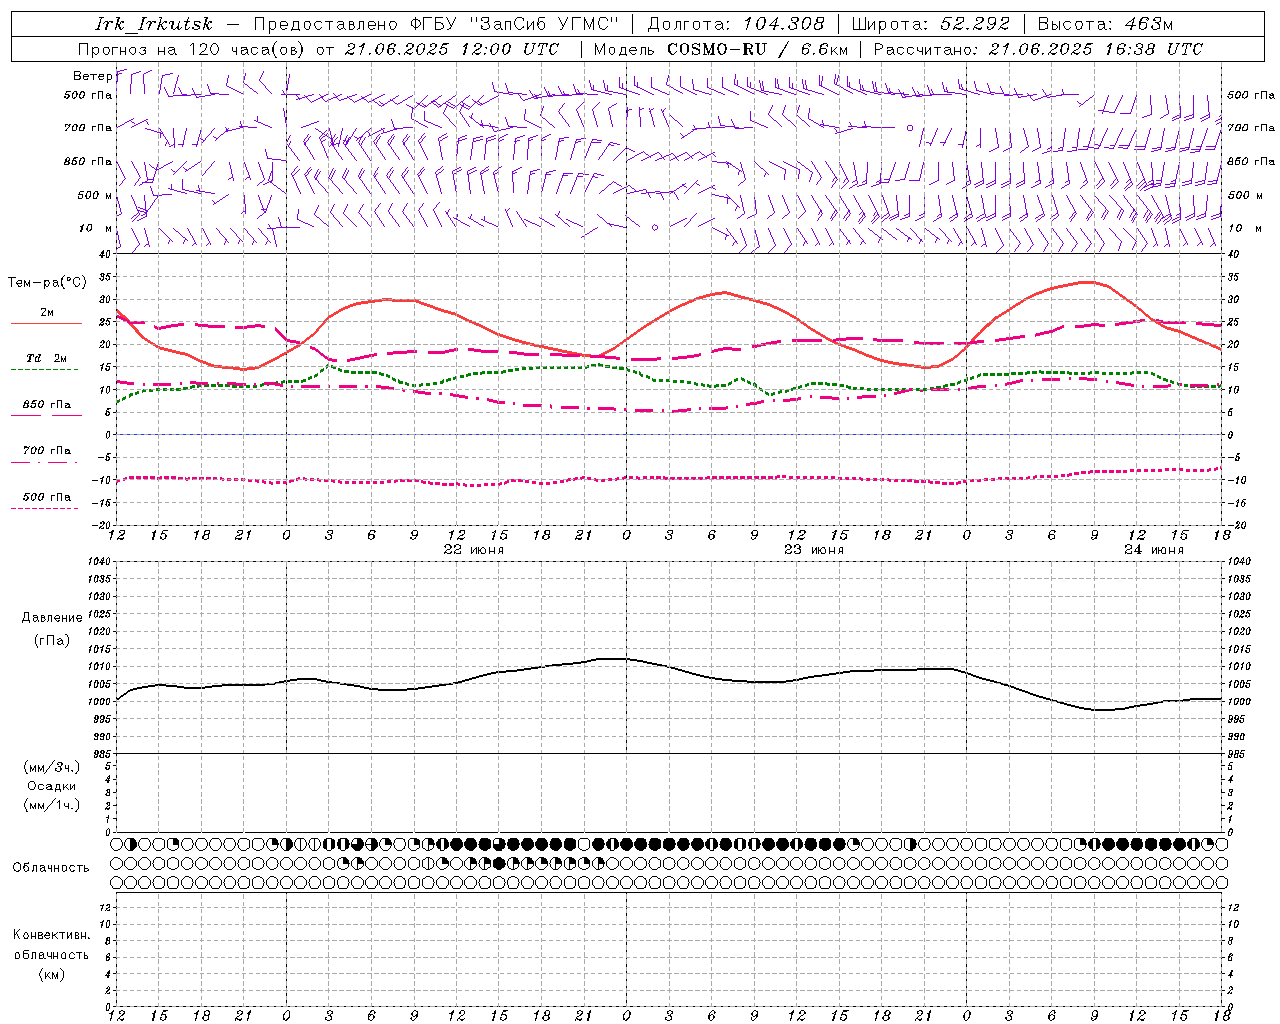Click the Долгота: 104.308 value
Screen dimensions: 1280x1024
(736, 24)
